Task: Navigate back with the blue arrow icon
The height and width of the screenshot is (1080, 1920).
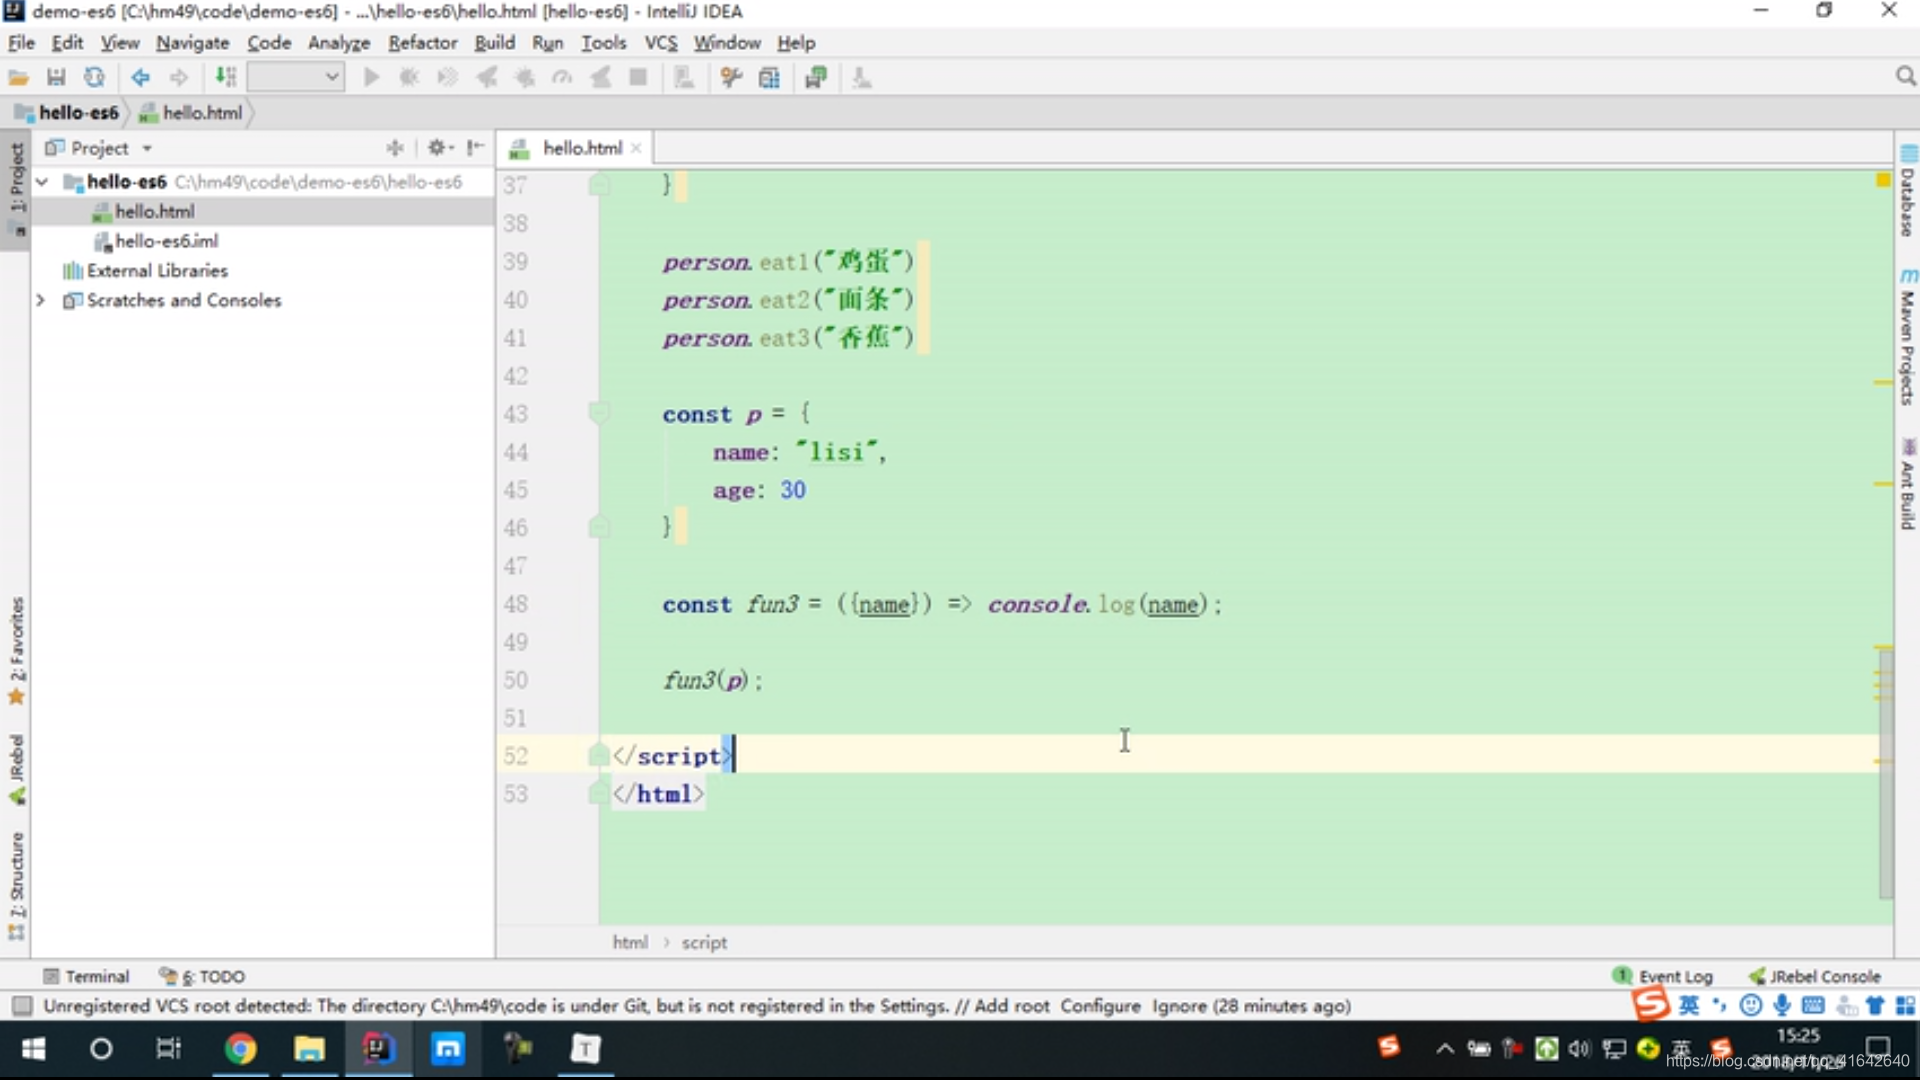Action: 140,78
